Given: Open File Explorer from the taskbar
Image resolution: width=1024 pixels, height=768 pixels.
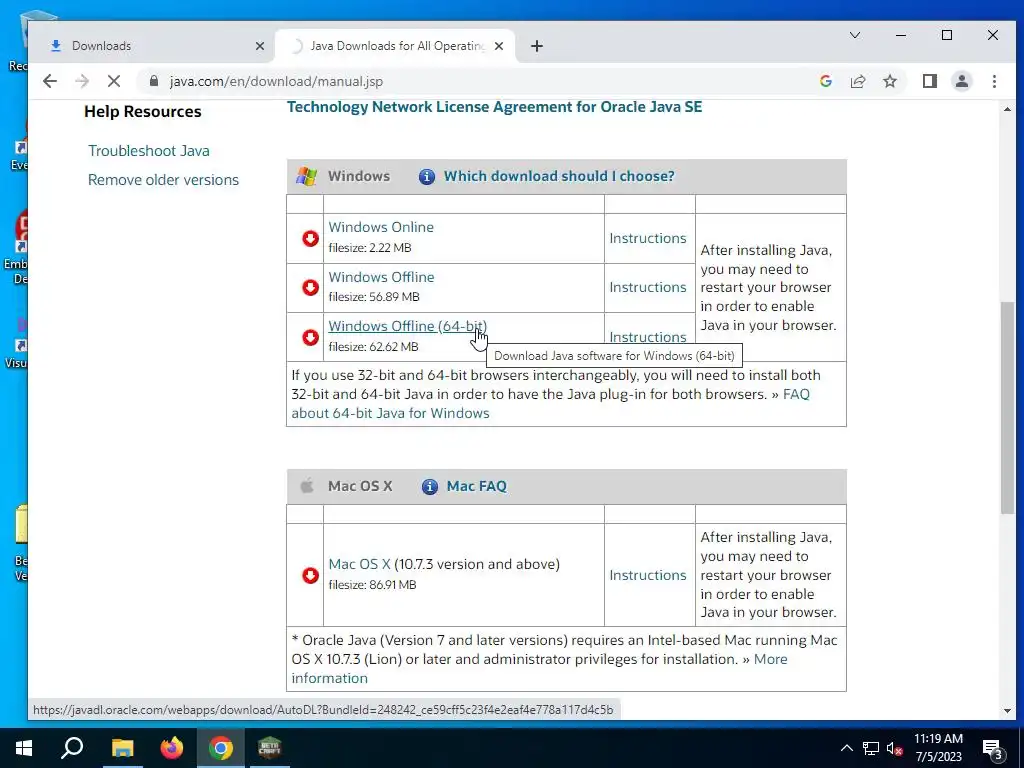Looking at the screenshot, I should (x=122, y=748).
